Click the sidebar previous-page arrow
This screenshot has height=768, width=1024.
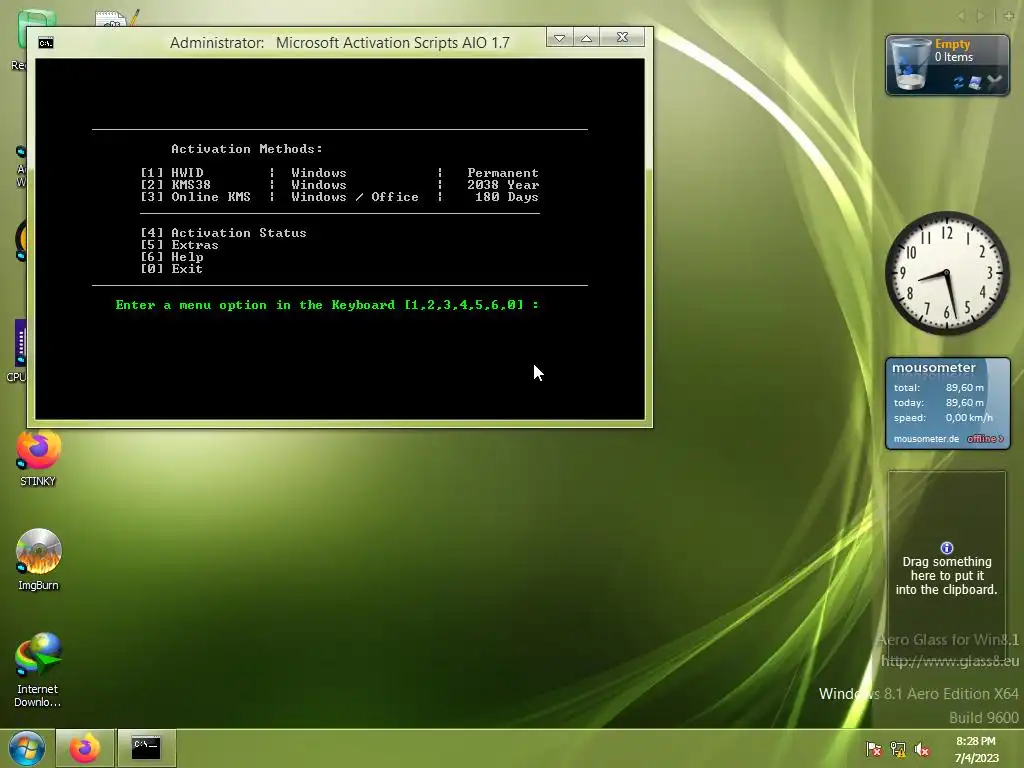[x=961, y=16]
